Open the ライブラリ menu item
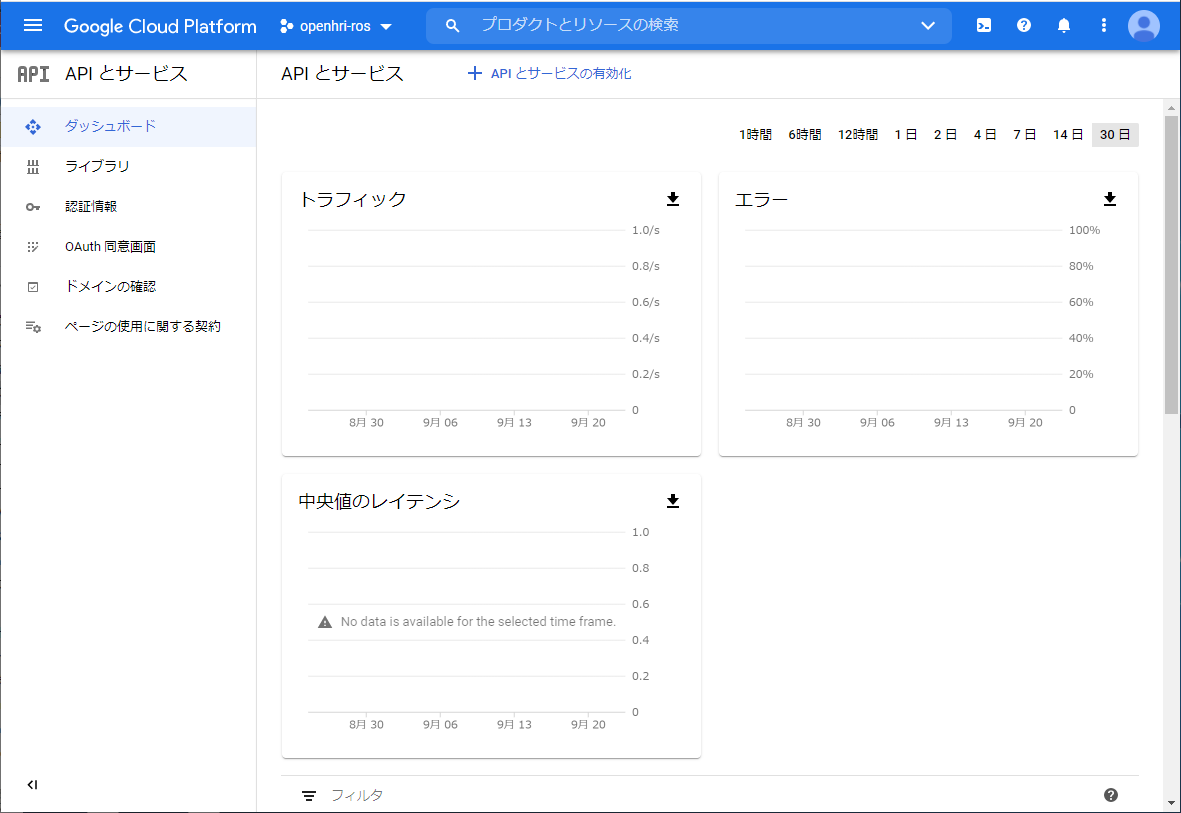This screenshot has height=813, width=1181. [128, 167]
